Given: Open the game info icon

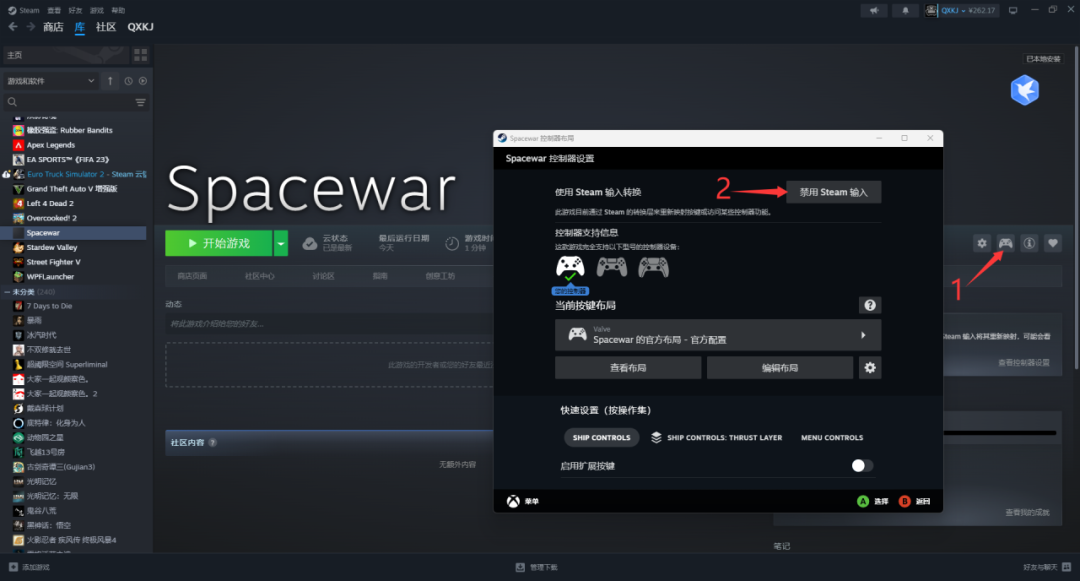Looking at the screenshot, I should point(1029,243).
